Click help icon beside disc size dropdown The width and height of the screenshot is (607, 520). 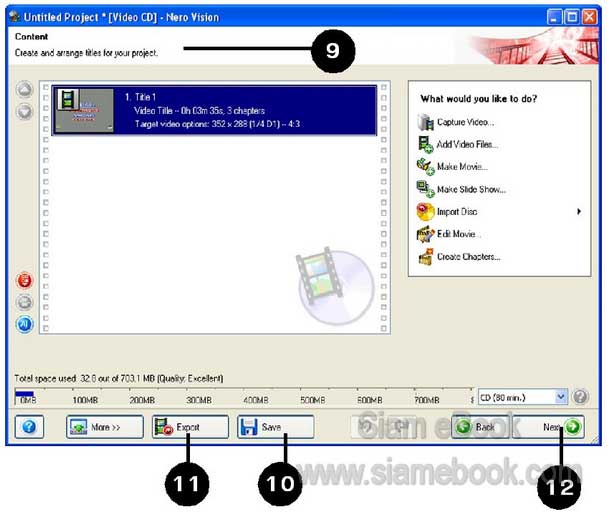[x=580, y=397]
